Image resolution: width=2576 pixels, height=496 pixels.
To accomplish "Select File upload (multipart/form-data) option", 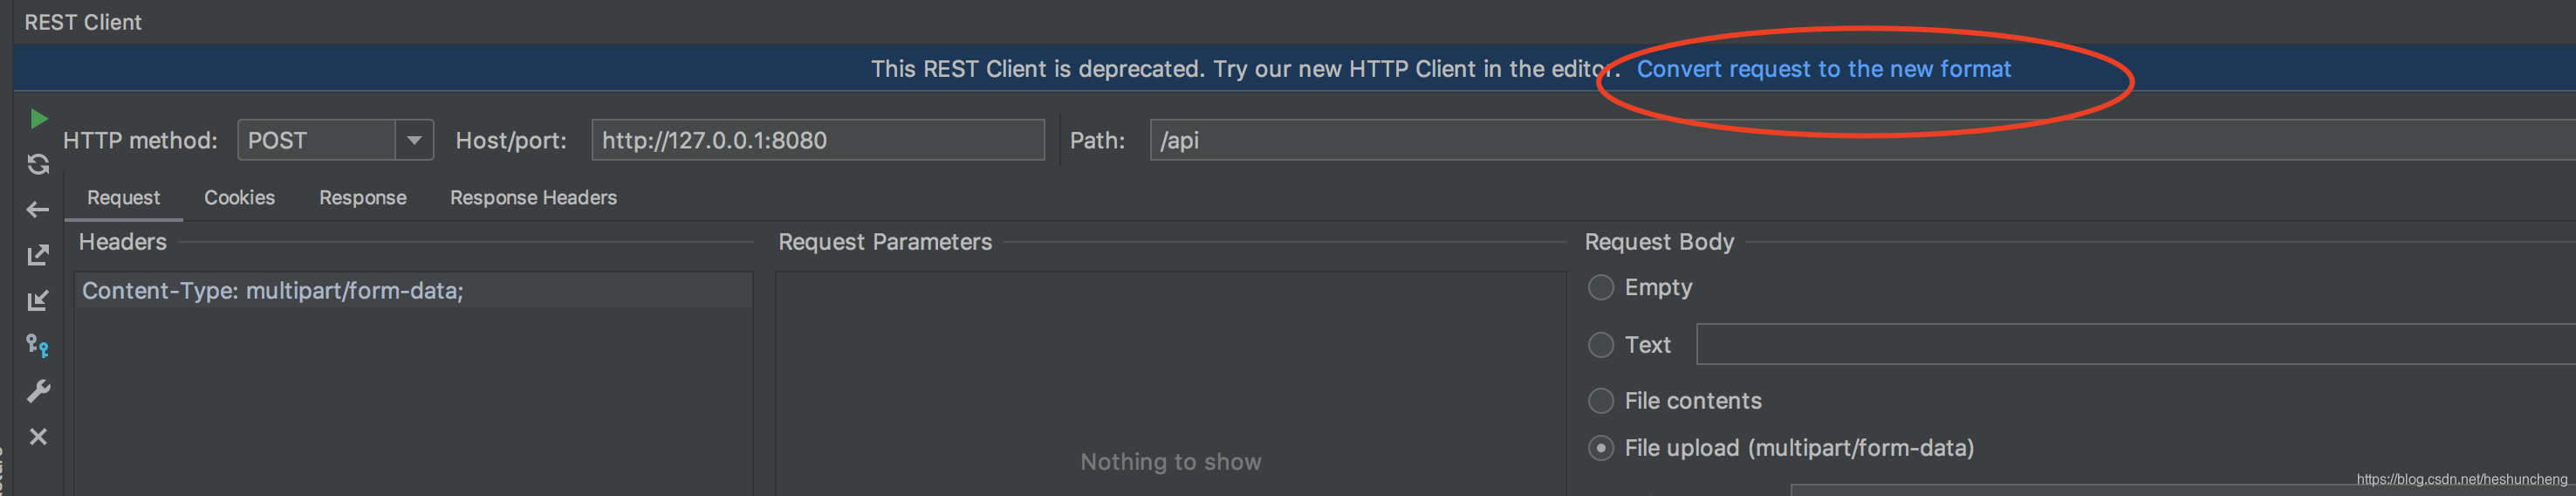I will tap(1601, 448).
